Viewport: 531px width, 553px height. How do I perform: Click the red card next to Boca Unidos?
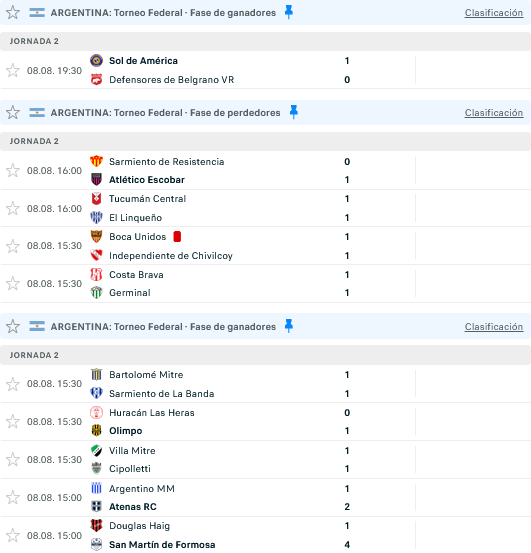tap(177, 237)
